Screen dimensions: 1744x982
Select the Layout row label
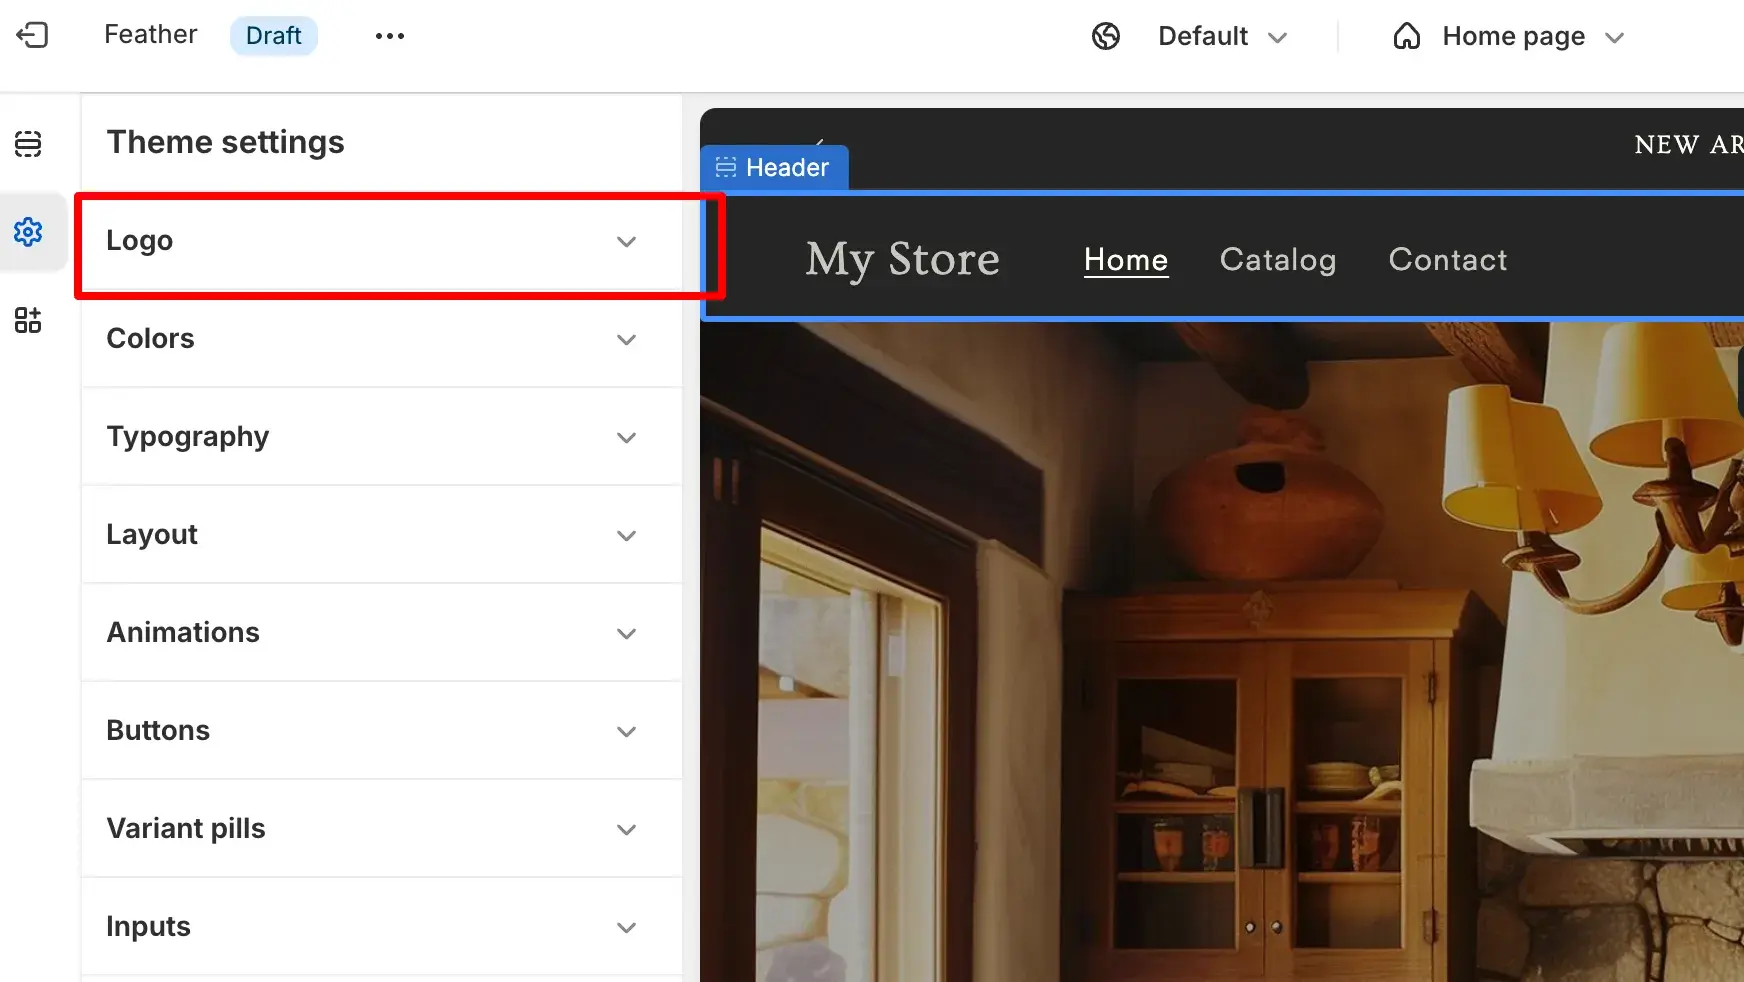coord(152,535)
